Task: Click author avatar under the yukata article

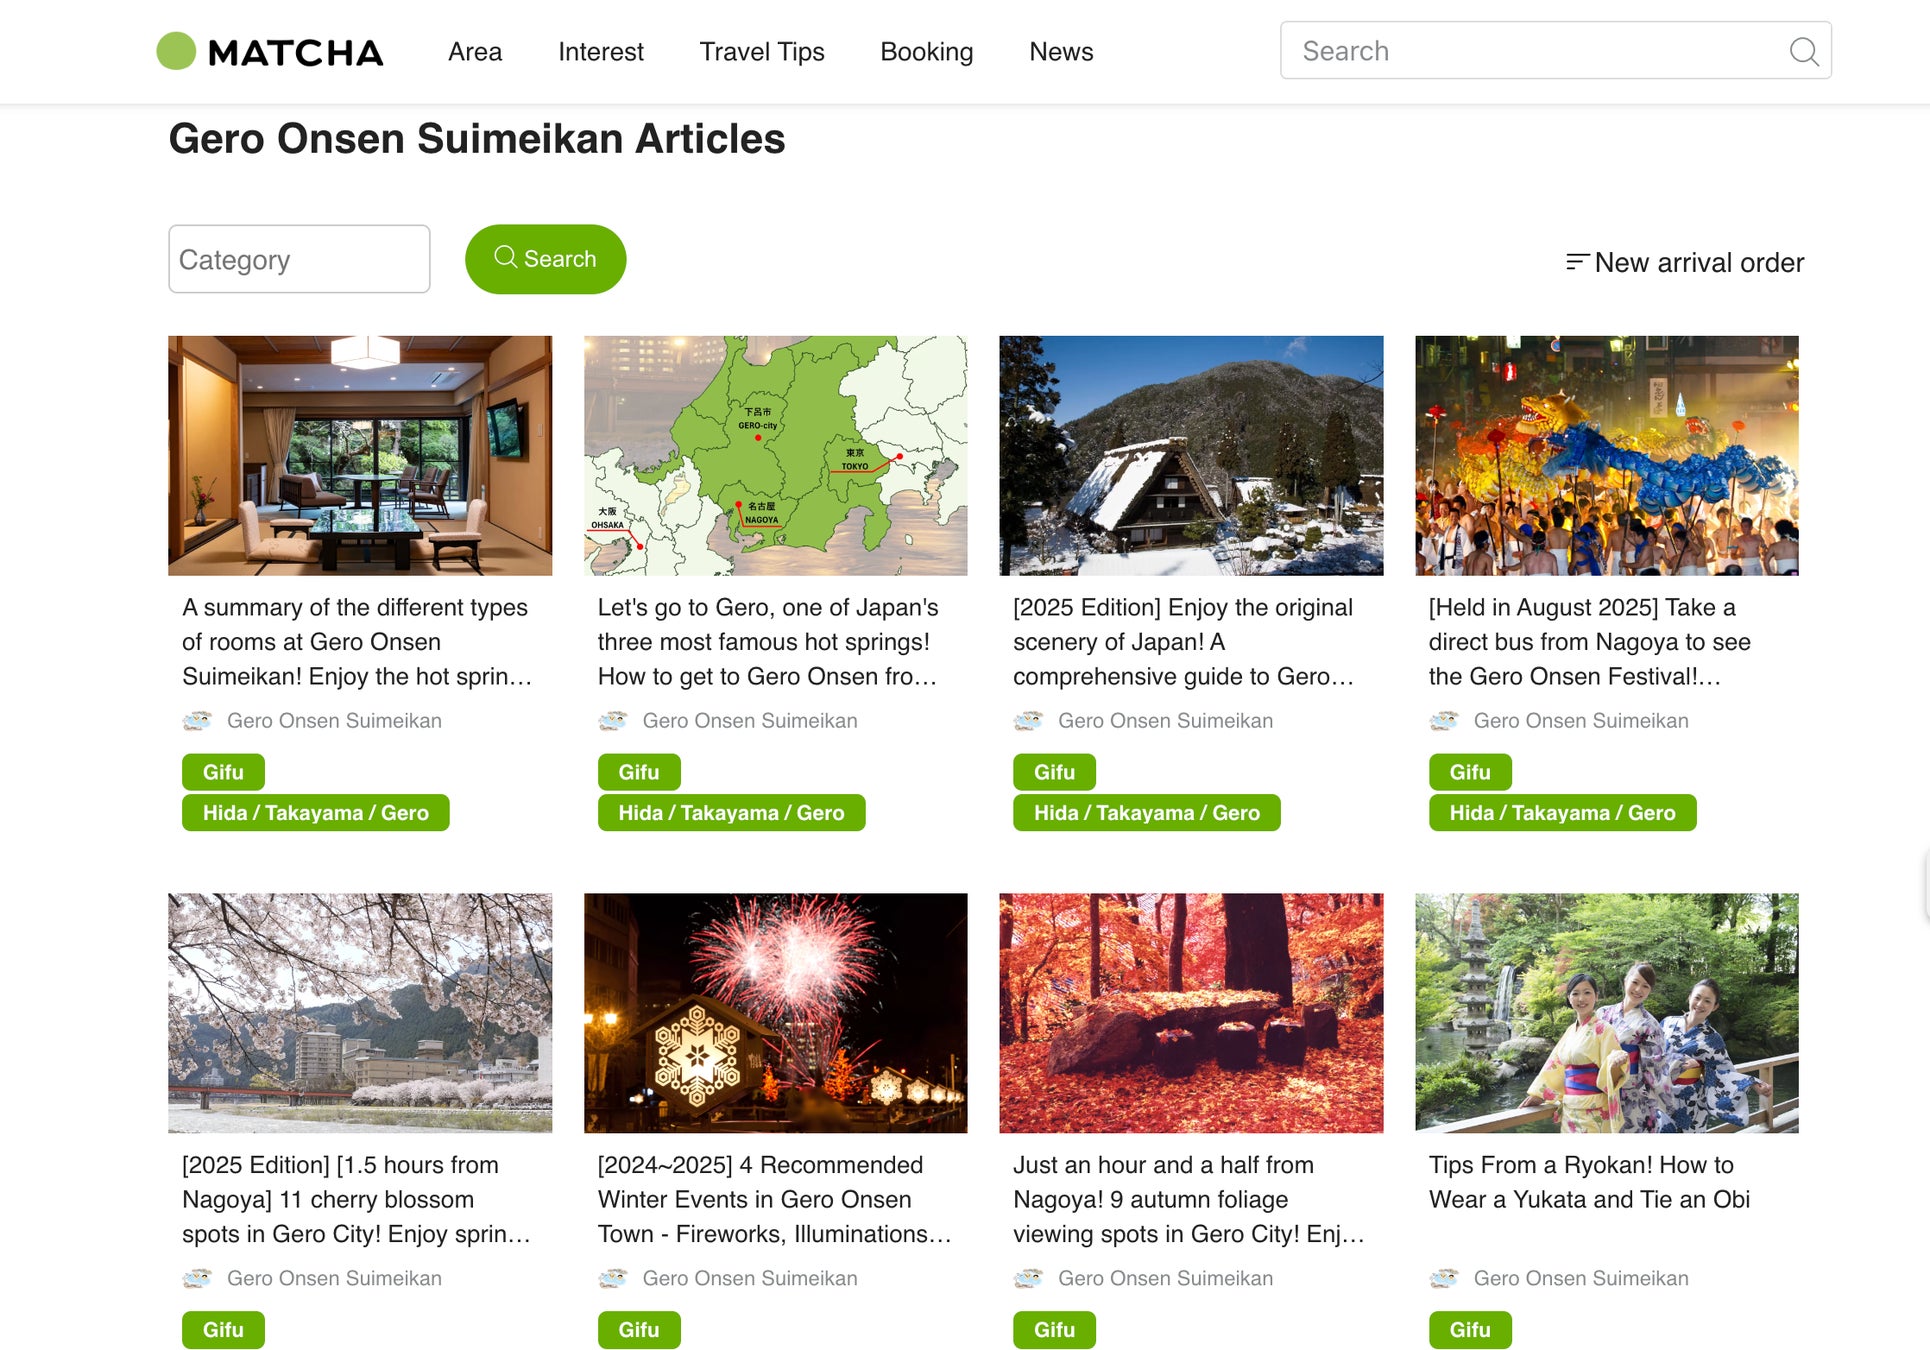Action: tap(1444, 1278)
